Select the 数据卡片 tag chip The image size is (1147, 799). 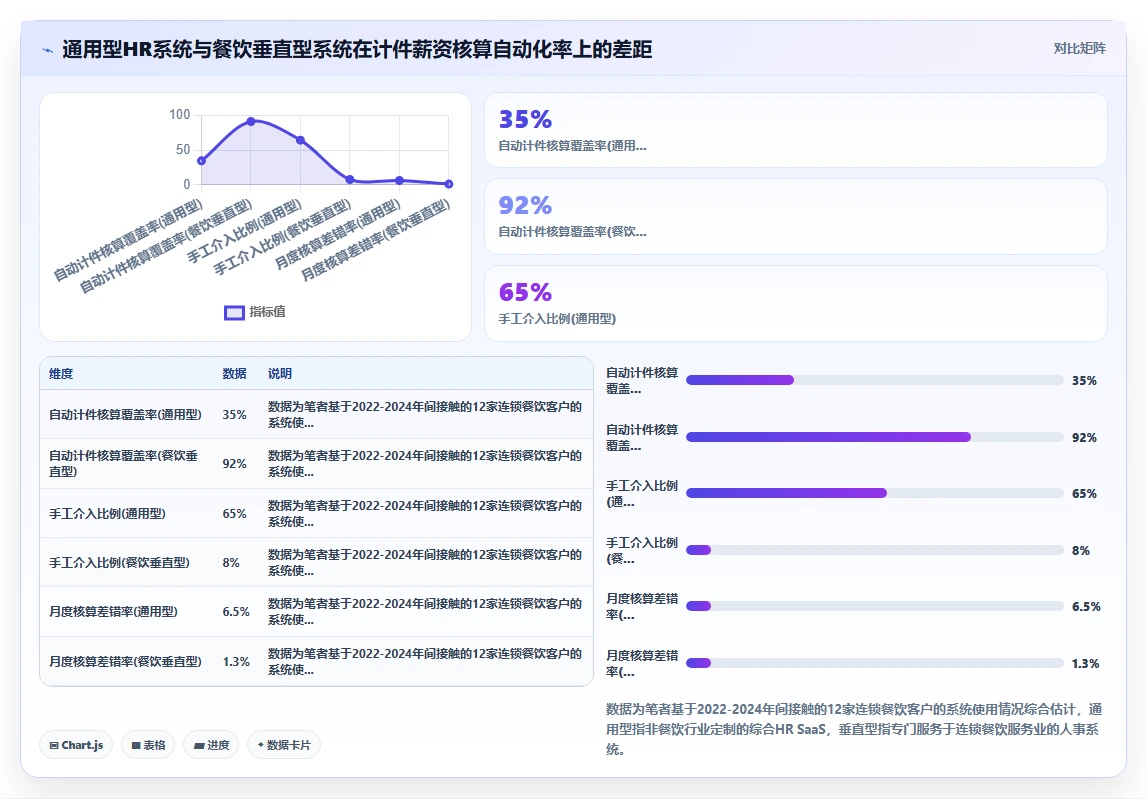(x=284, y=745)
